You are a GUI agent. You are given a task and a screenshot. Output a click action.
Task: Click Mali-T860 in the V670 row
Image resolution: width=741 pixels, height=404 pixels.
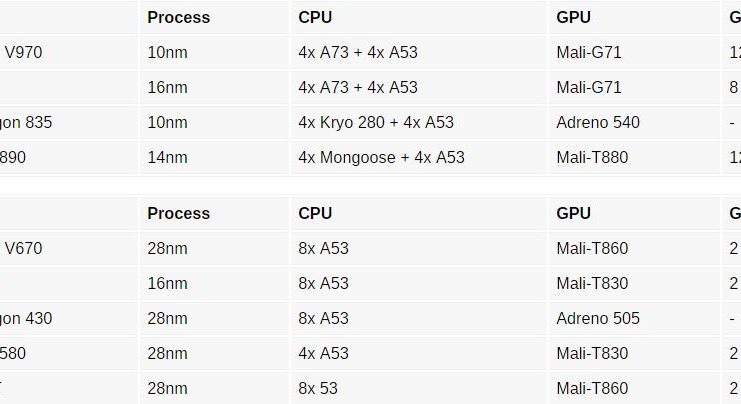[592, 249]
